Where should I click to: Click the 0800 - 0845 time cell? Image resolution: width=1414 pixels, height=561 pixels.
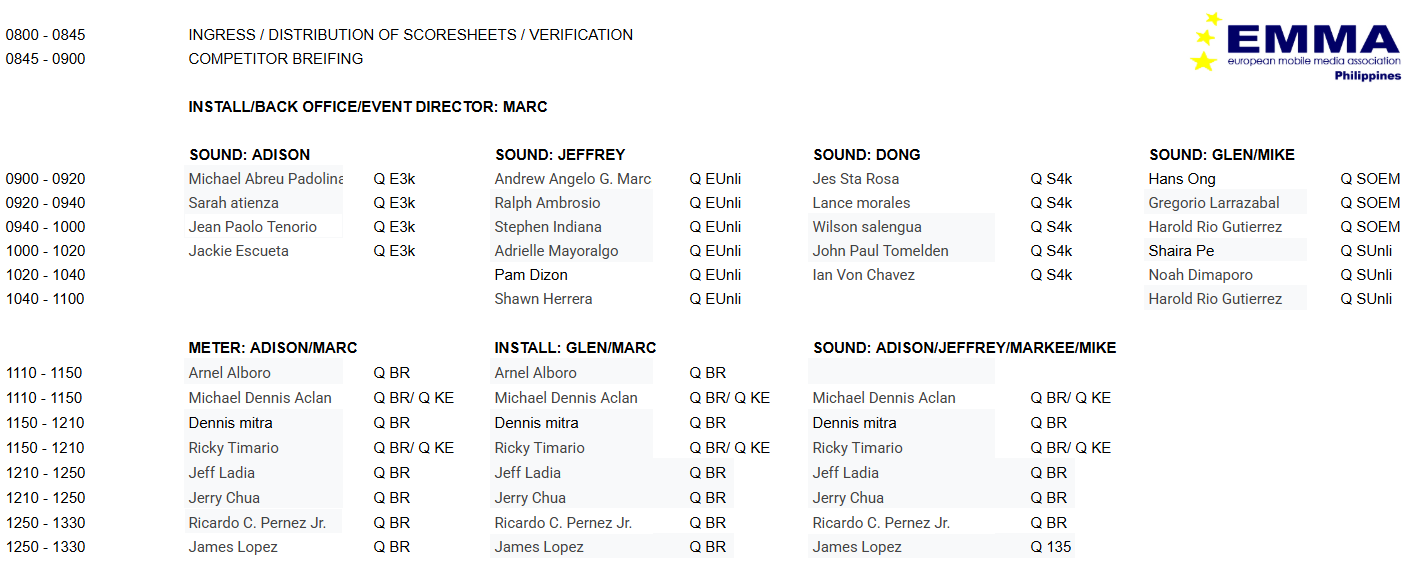tap(46, 35)
